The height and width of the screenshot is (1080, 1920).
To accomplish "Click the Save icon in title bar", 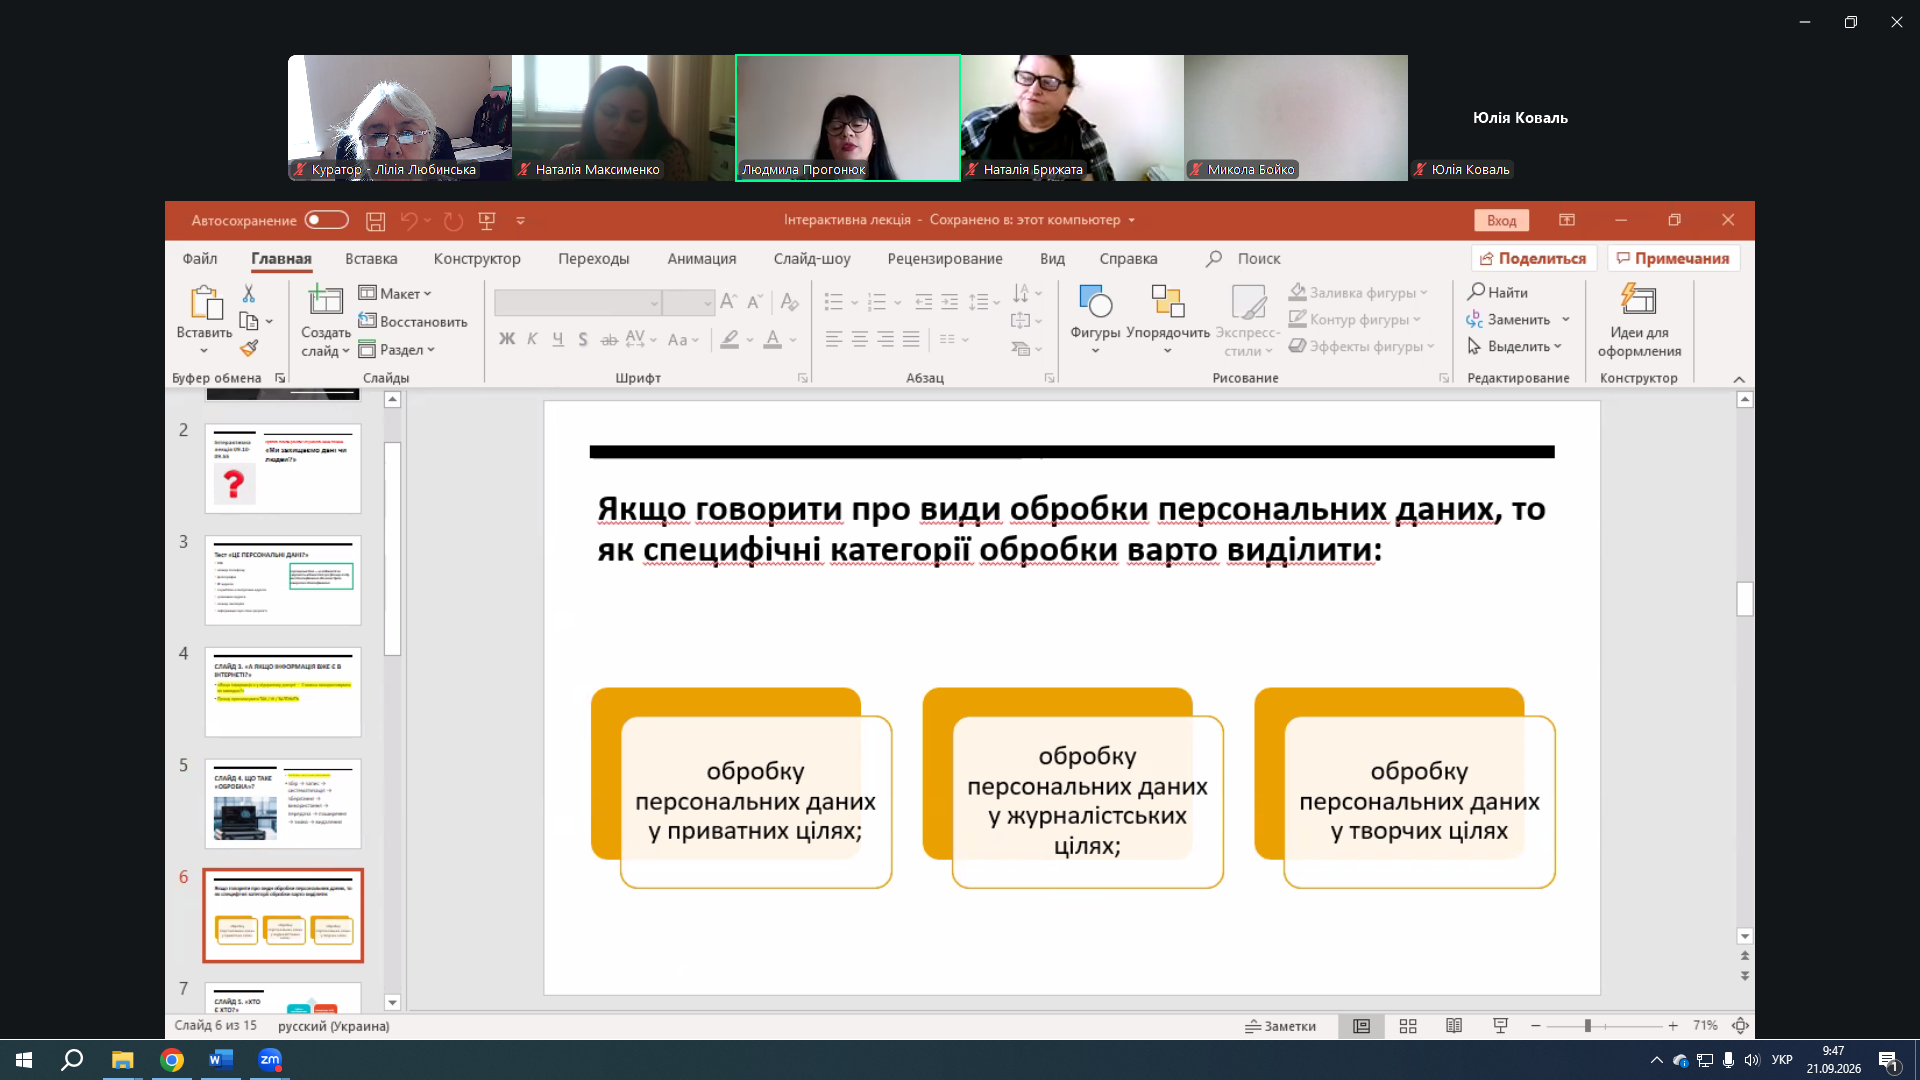I will (x=375, y=221).
